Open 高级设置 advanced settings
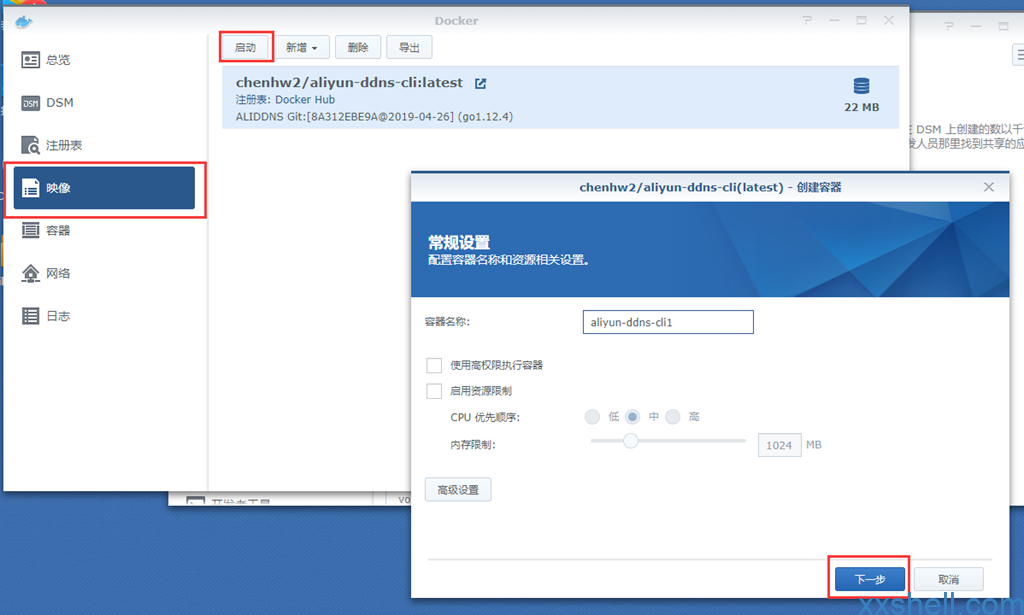 point(458,490)
